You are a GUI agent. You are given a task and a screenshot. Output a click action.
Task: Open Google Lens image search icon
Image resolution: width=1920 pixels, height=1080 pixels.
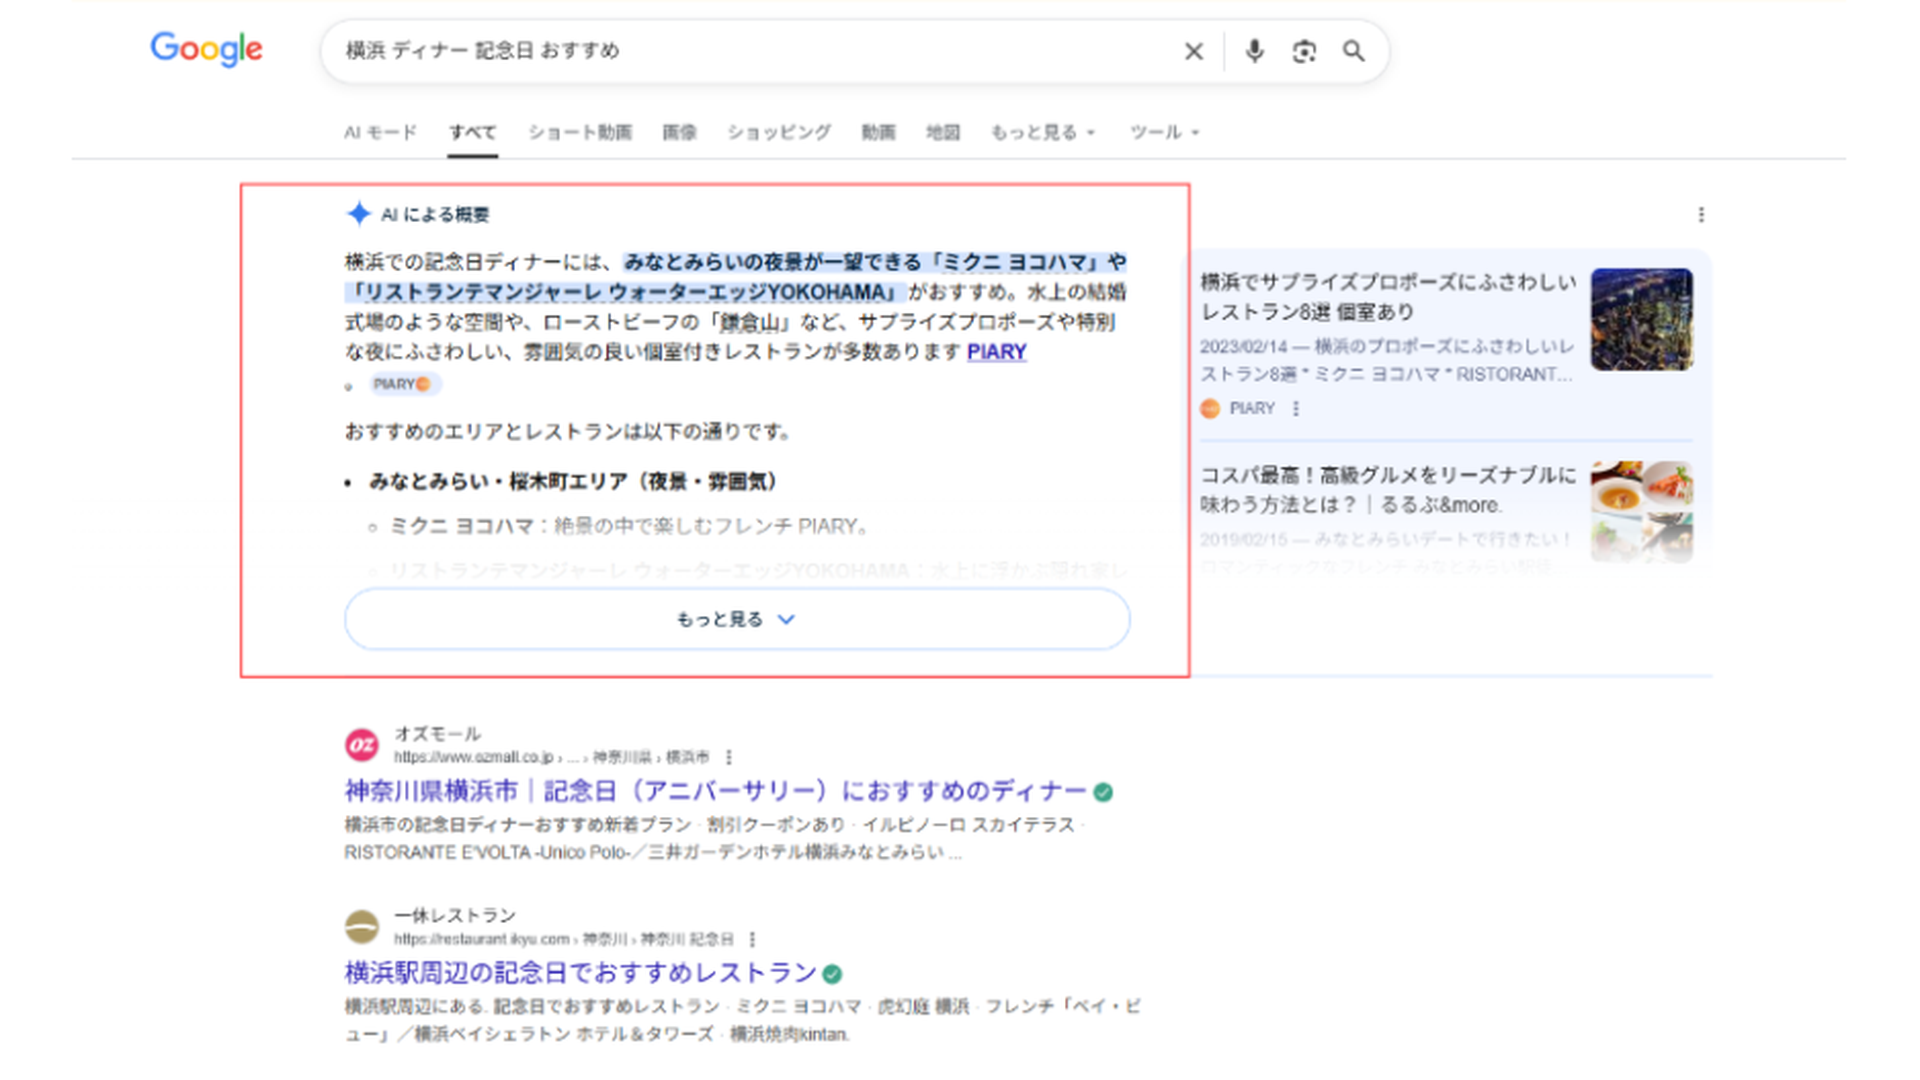pyautogui.click(x=1304, y=51)
